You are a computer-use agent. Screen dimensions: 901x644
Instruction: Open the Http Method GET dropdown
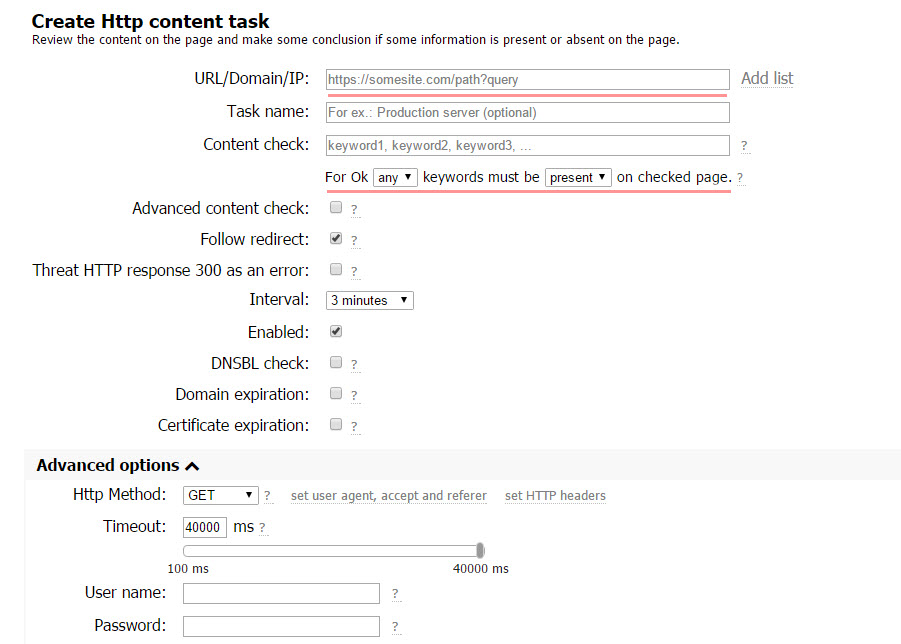point(221,495)
